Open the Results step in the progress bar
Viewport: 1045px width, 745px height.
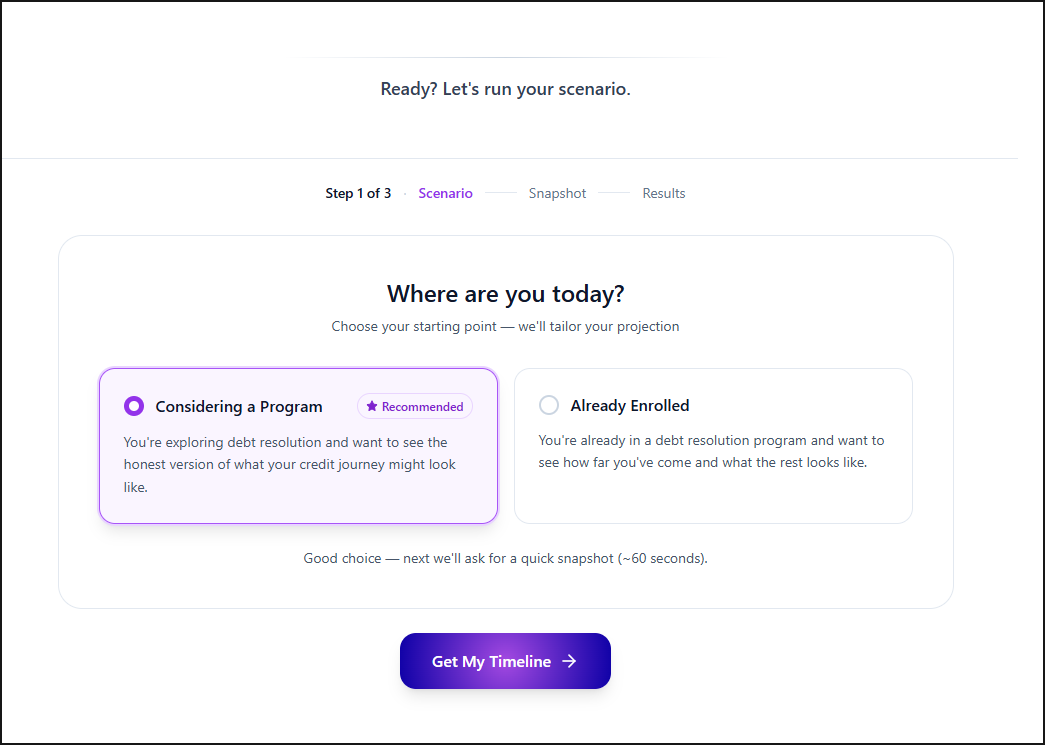click(664, 193)
